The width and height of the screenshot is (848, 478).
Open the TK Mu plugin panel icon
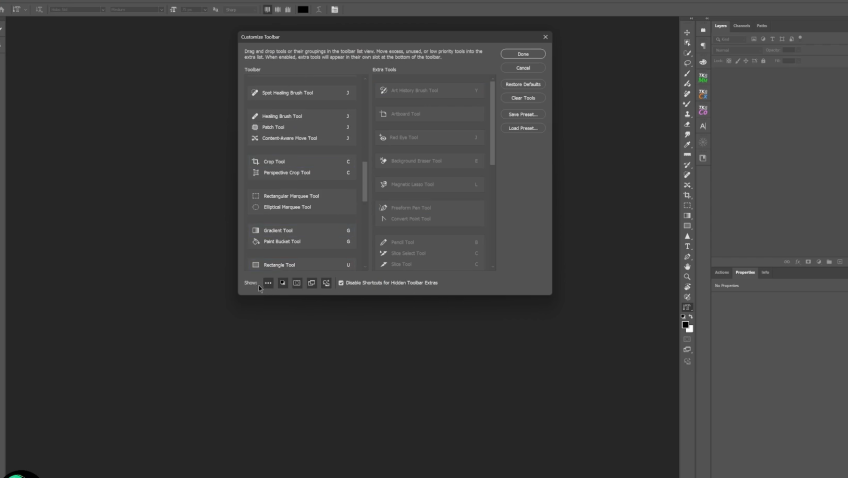click(703, 78)
